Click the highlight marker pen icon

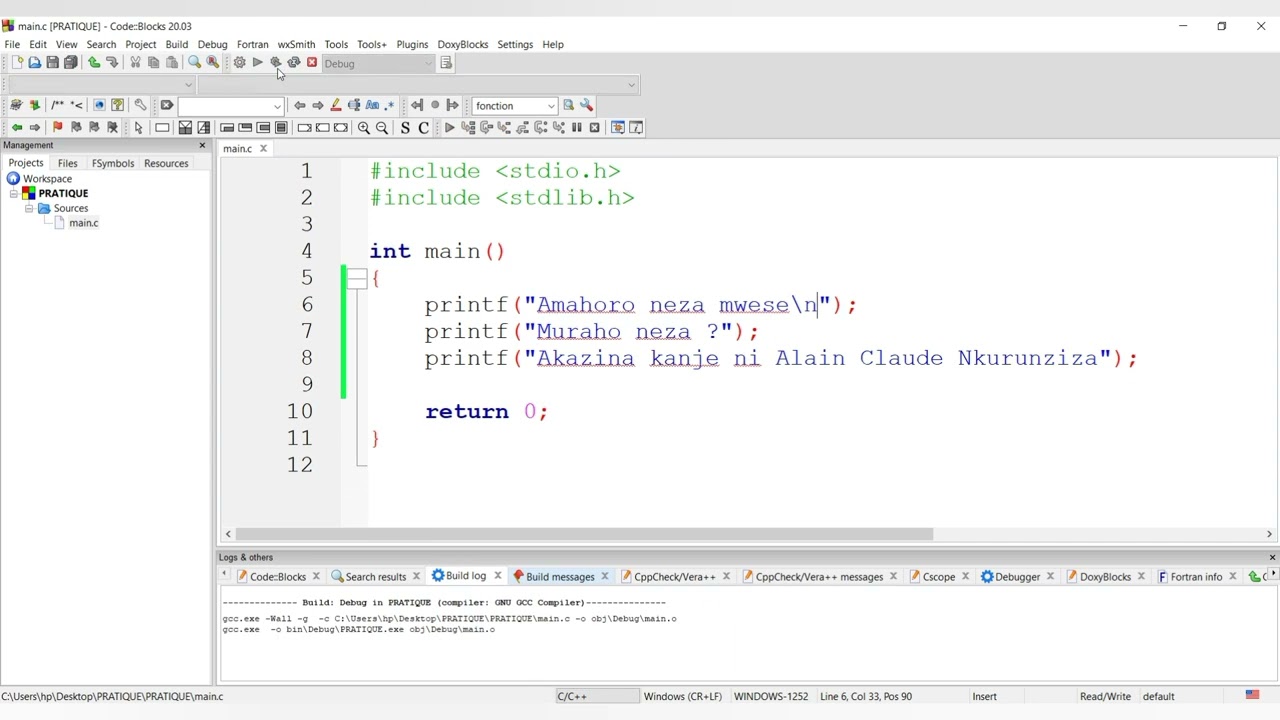(336, 105)
